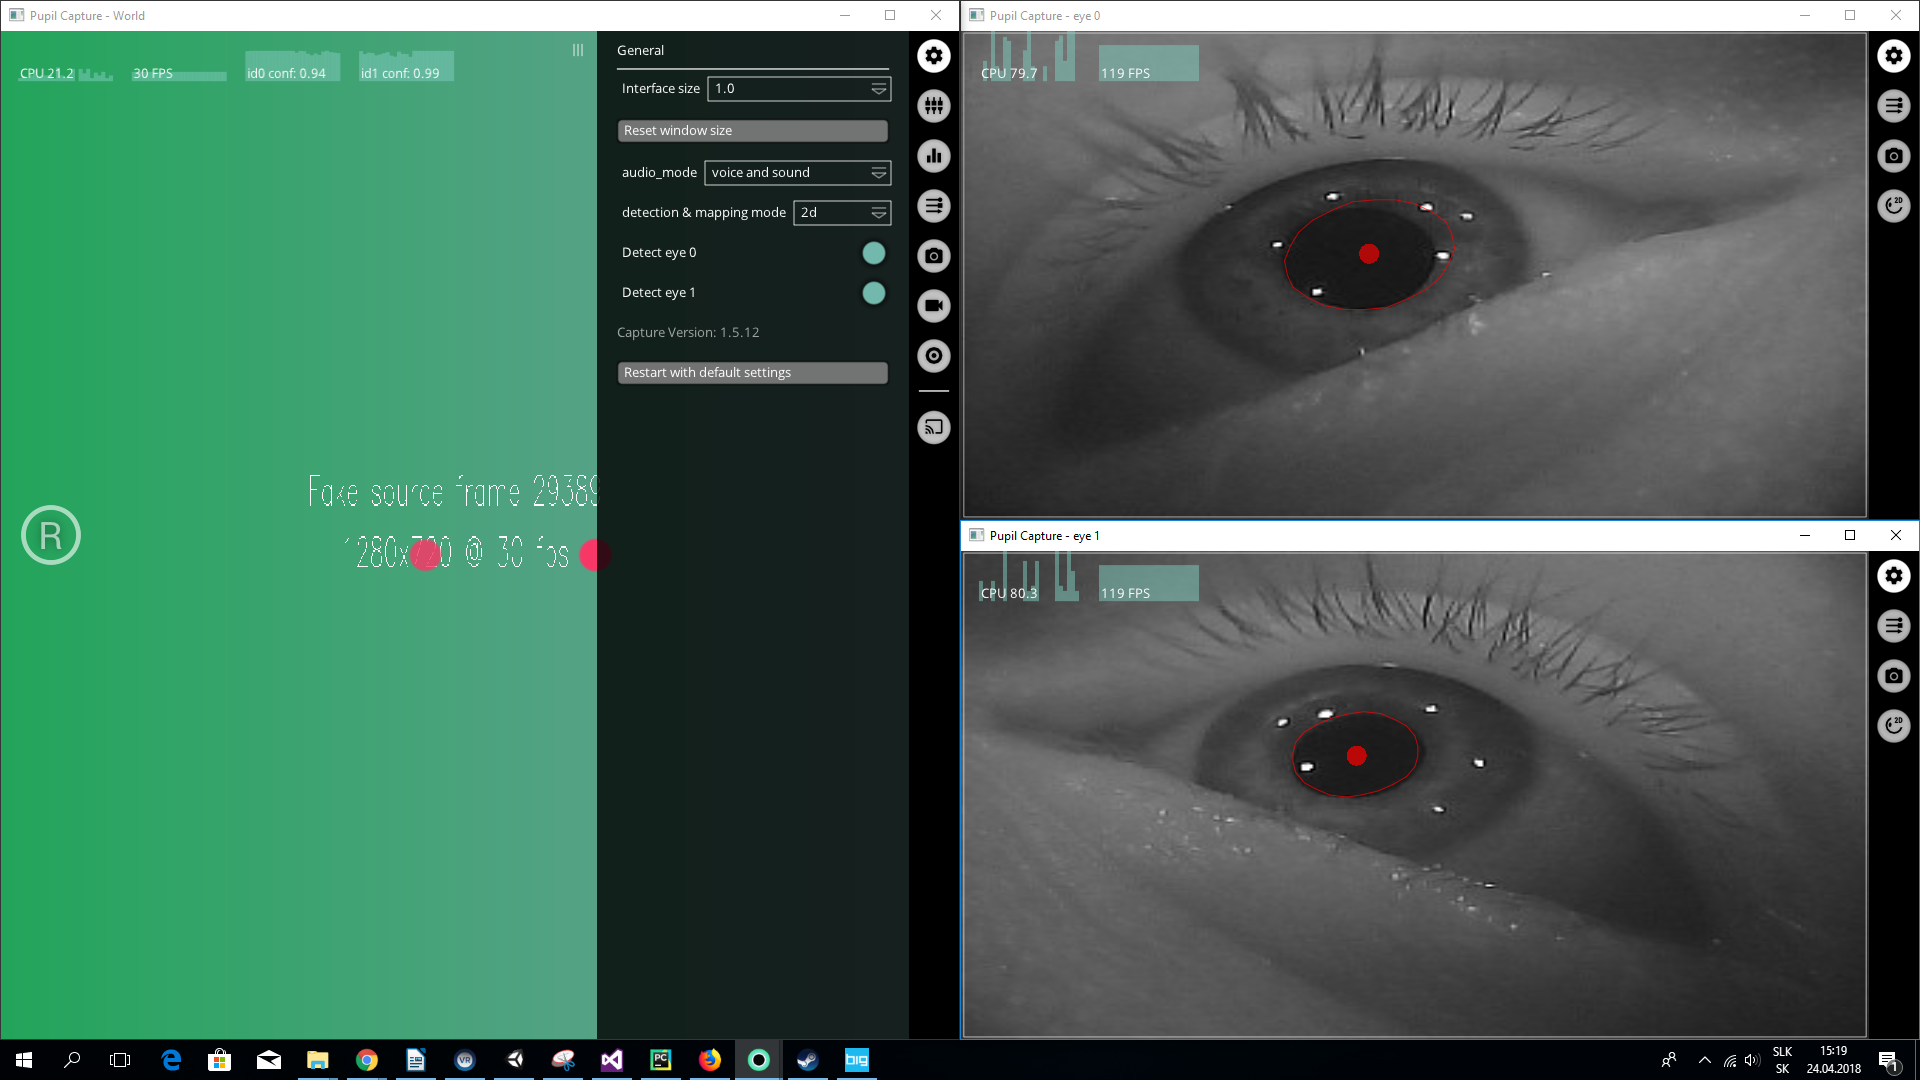Click the World 30 FPS graph

179,73
